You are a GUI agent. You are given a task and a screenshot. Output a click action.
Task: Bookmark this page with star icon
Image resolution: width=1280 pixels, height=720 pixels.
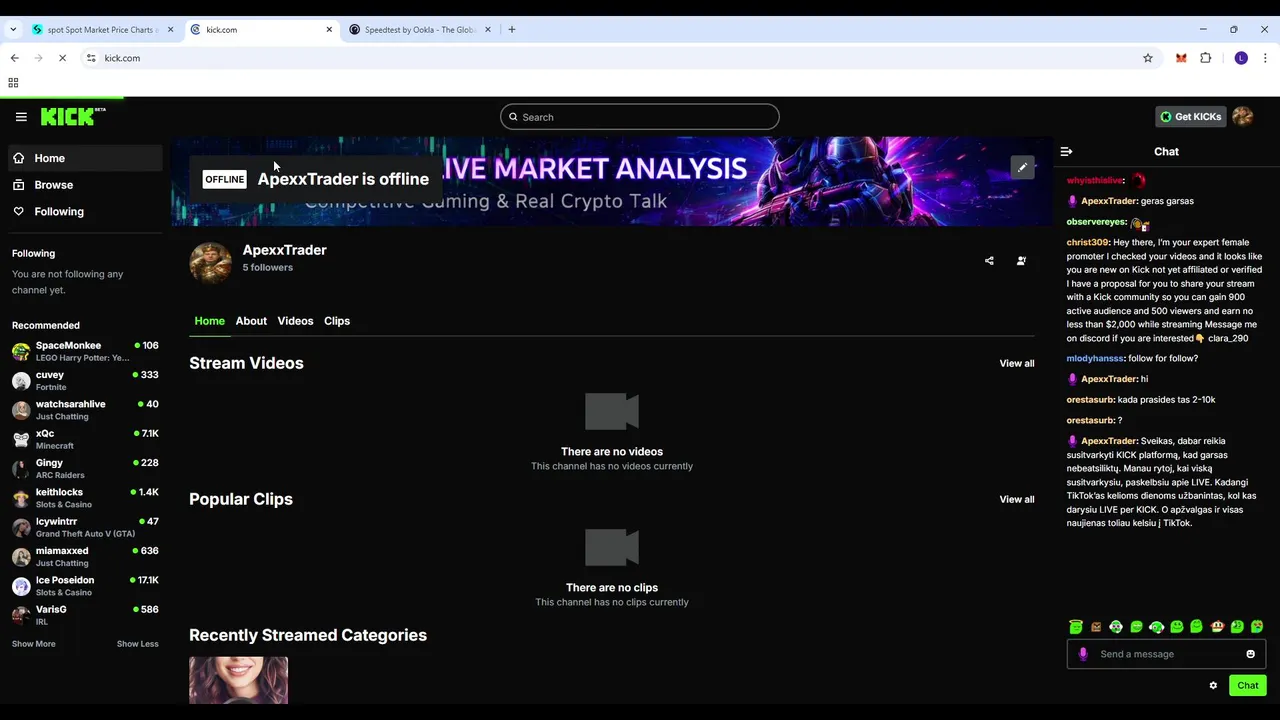(x=1148, y=58)
